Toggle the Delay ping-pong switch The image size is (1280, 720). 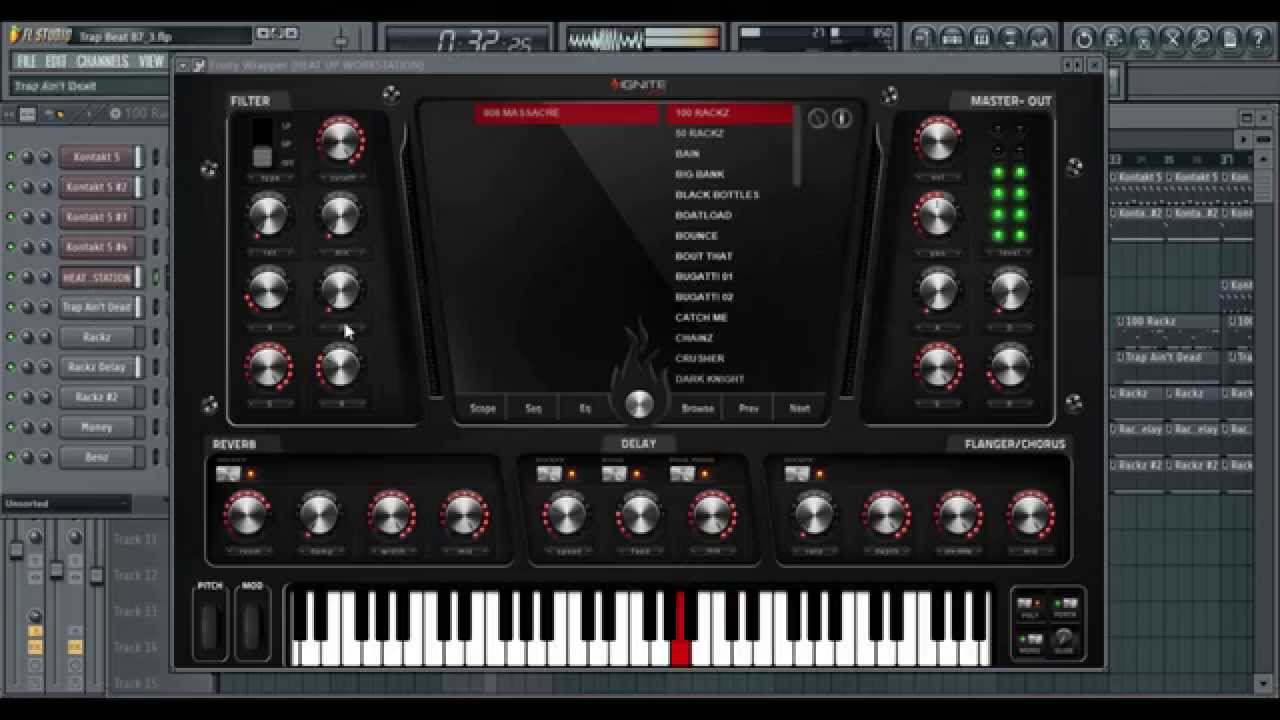(682, 473)
